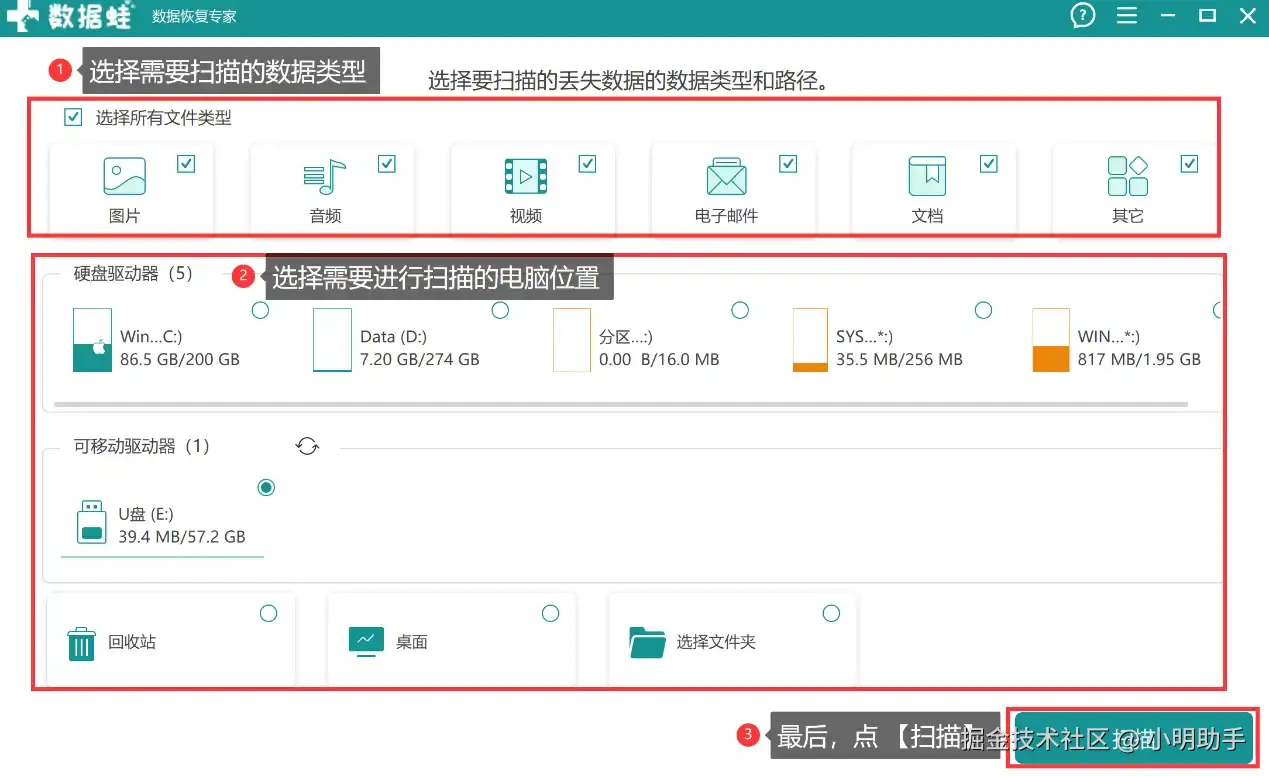Select the 16.0 MB partition radio button

click(x=740, y=311)
